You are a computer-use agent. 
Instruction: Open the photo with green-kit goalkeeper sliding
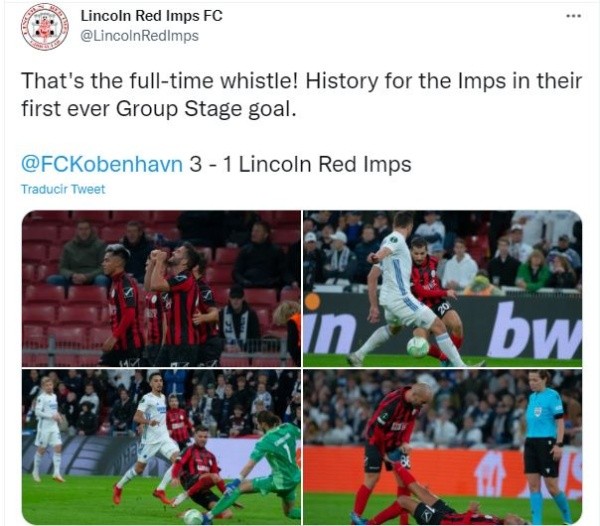[161, 447]
